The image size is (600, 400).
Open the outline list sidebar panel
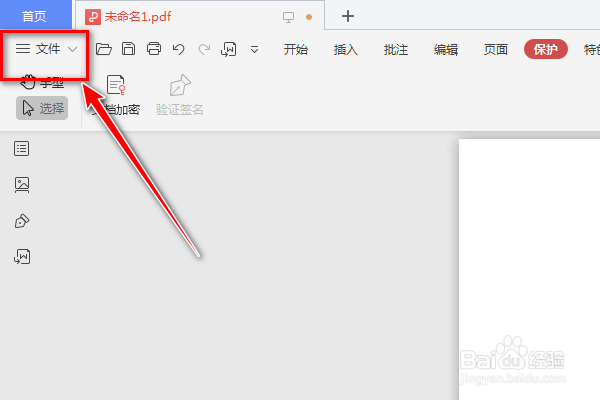[21, 149]
